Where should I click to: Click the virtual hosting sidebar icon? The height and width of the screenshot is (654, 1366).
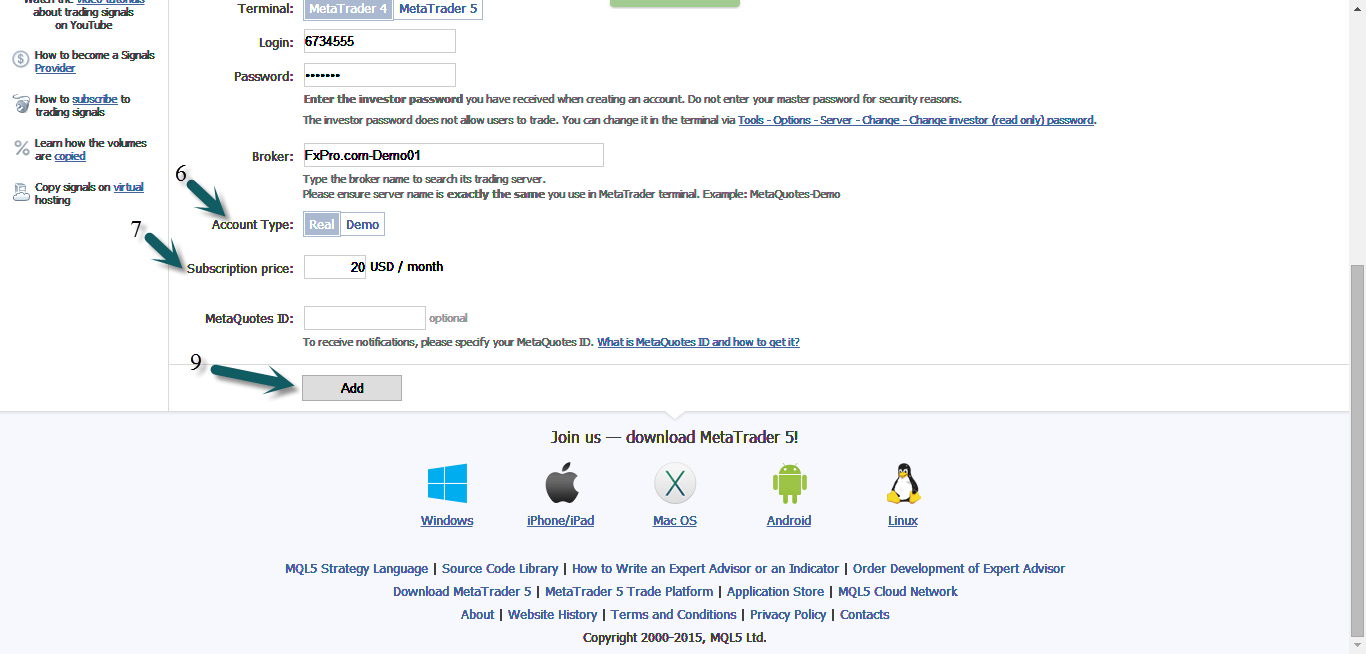pyautogui.click(x=21, y=192)
